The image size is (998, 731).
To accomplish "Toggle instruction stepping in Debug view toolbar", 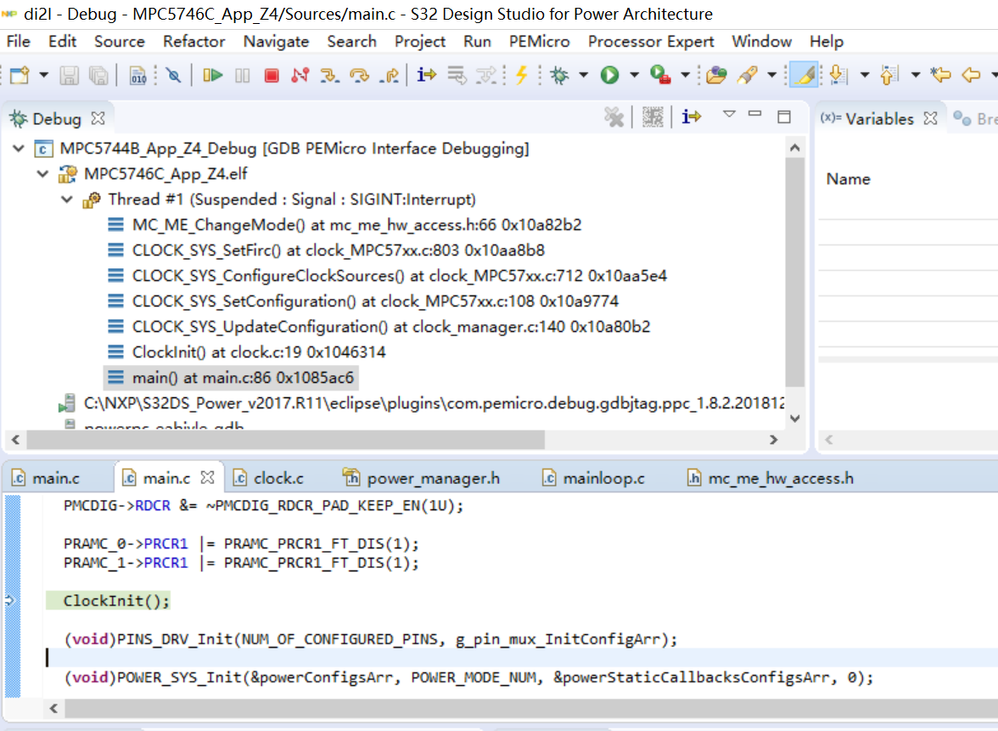I will click(x=691, y=116).
